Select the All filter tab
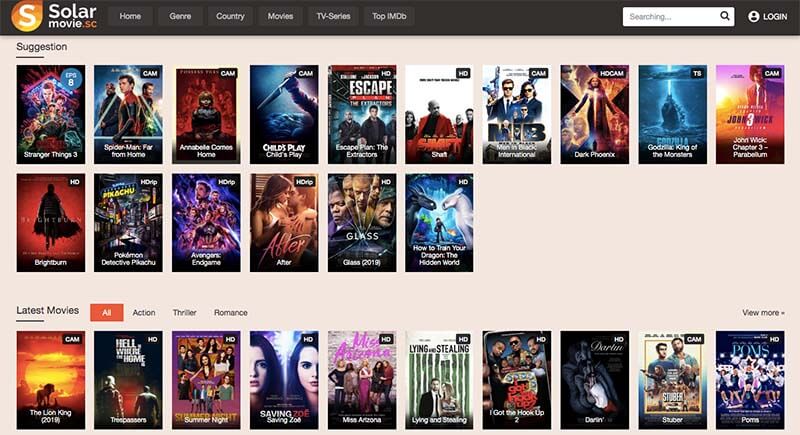 tap(107, 313)
